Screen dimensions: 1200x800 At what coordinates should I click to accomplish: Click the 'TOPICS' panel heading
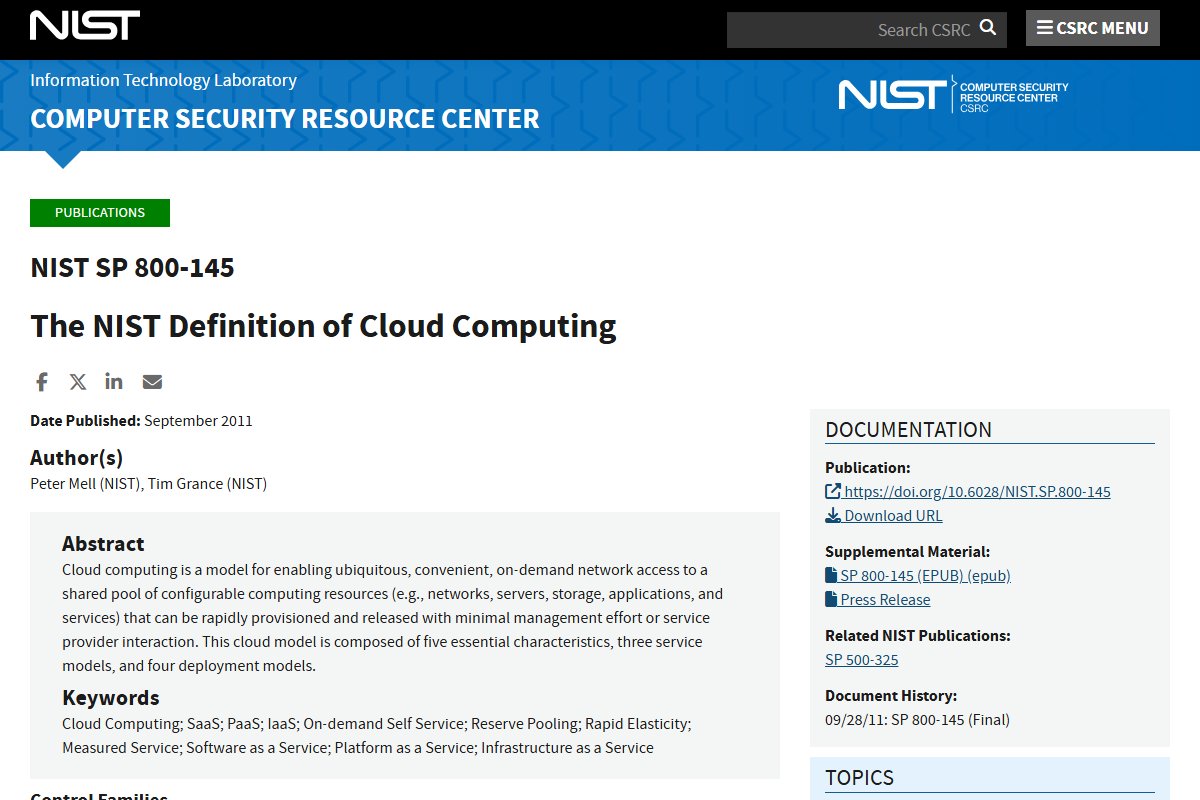859,778
